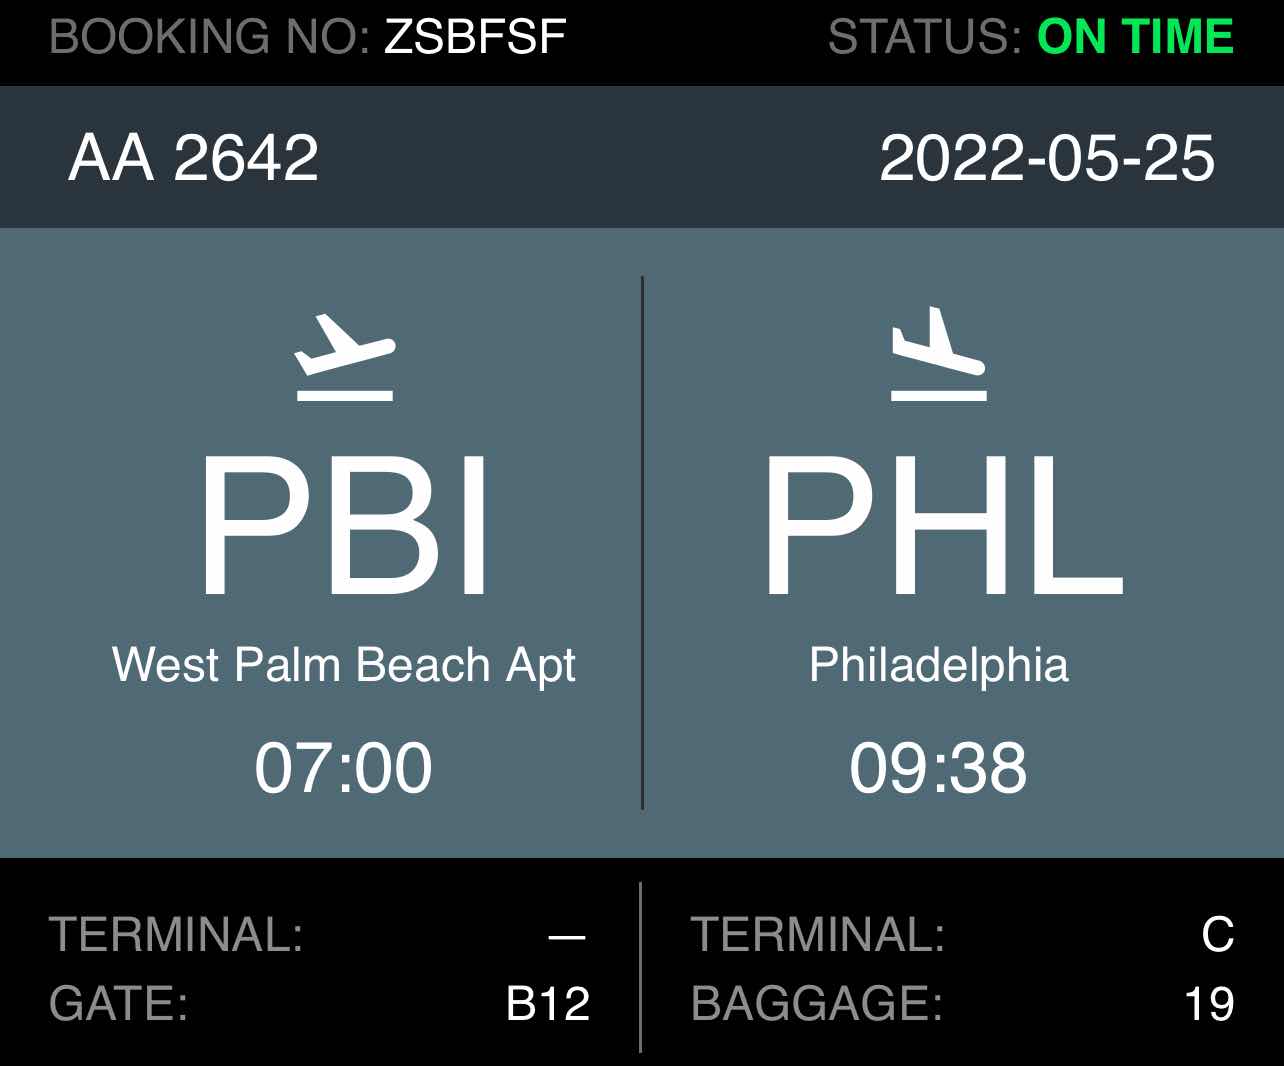Image resolution: width=1284 pixels, height=1066 pixels.
Task: Click the departure terminal dash value
Action: click(567, 936)
